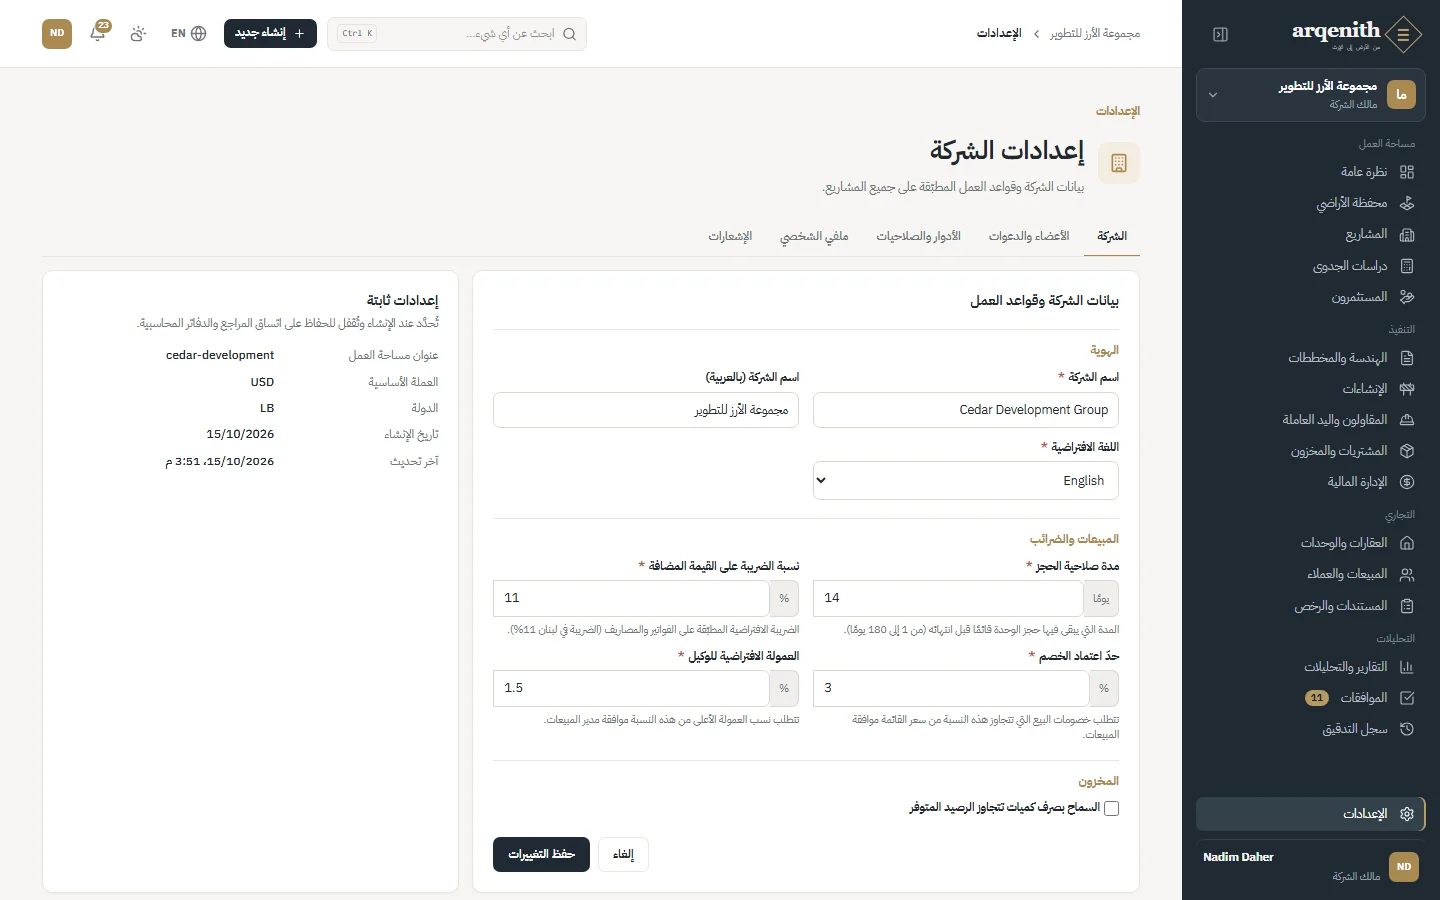Enable السماح بصرف كميات تتجاوز الرصيد checkbox
The width and height of the screenshot is (1440, 900).
pos(1111,808)
